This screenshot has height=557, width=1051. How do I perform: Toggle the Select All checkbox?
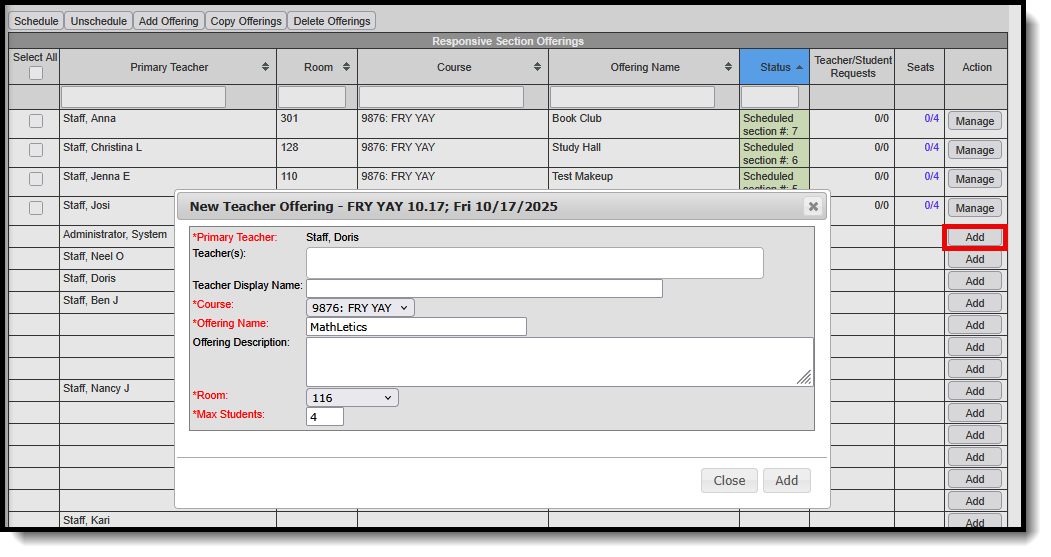[36, 73]
